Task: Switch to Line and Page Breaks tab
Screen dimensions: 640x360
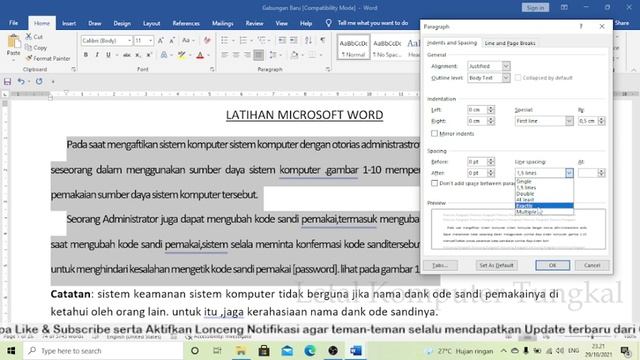Action: (510, 43)
